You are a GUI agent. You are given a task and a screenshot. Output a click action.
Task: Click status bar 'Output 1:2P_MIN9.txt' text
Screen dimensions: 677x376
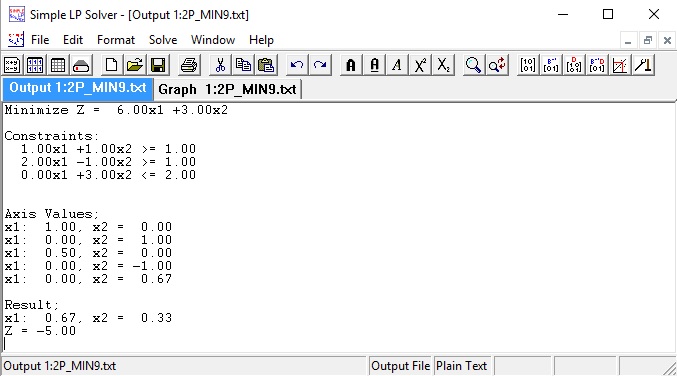click(60, 366)
